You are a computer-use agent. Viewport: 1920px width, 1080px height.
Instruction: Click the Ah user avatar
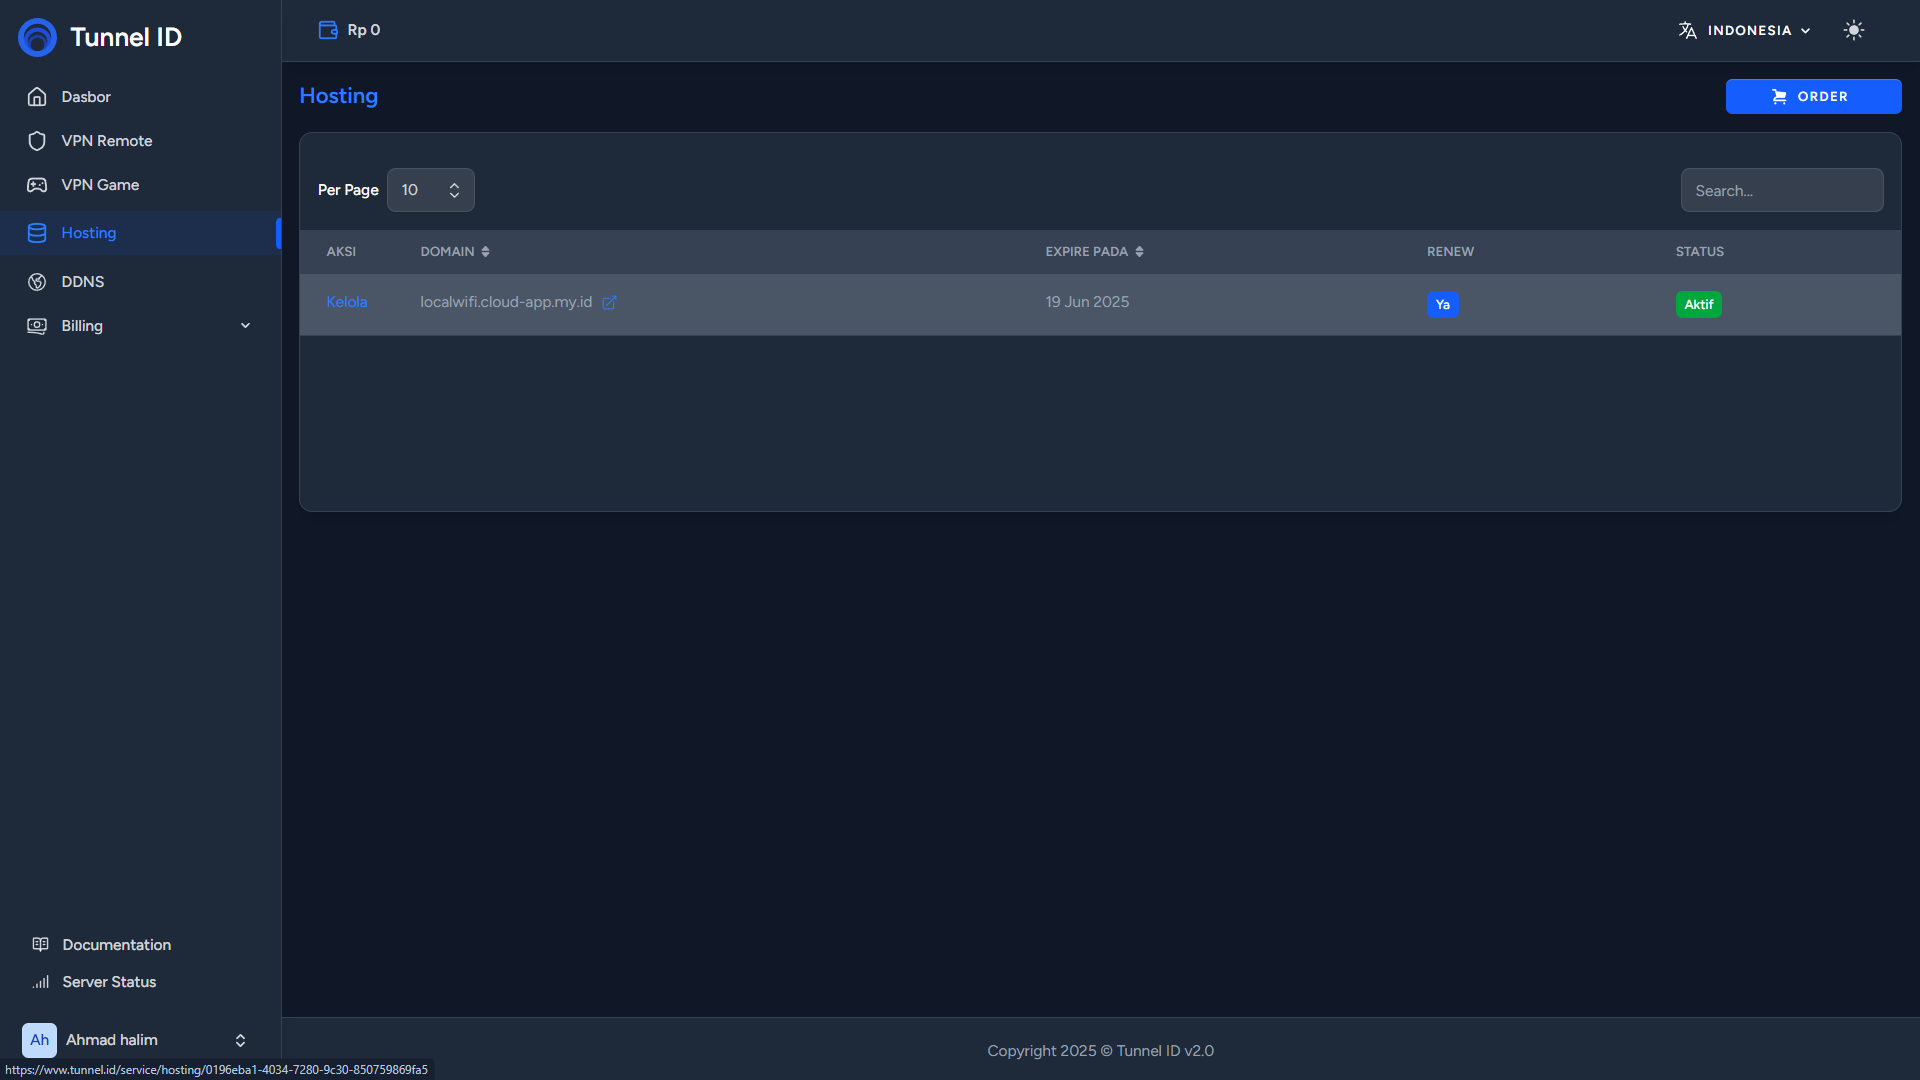tap(39, 1040)
